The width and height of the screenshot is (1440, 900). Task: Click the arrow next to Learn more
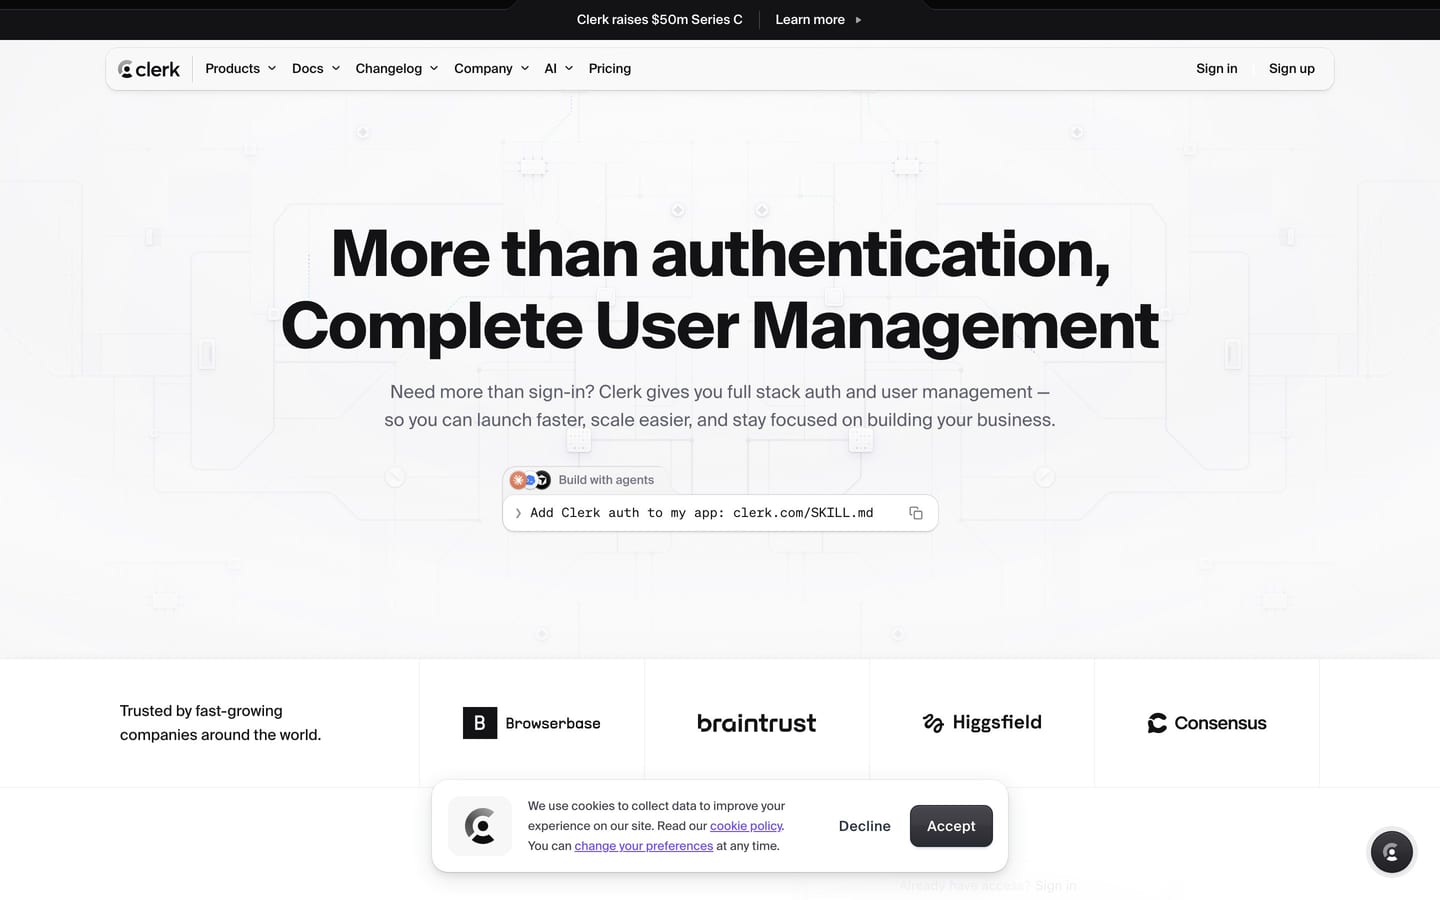tap(858, 20)
